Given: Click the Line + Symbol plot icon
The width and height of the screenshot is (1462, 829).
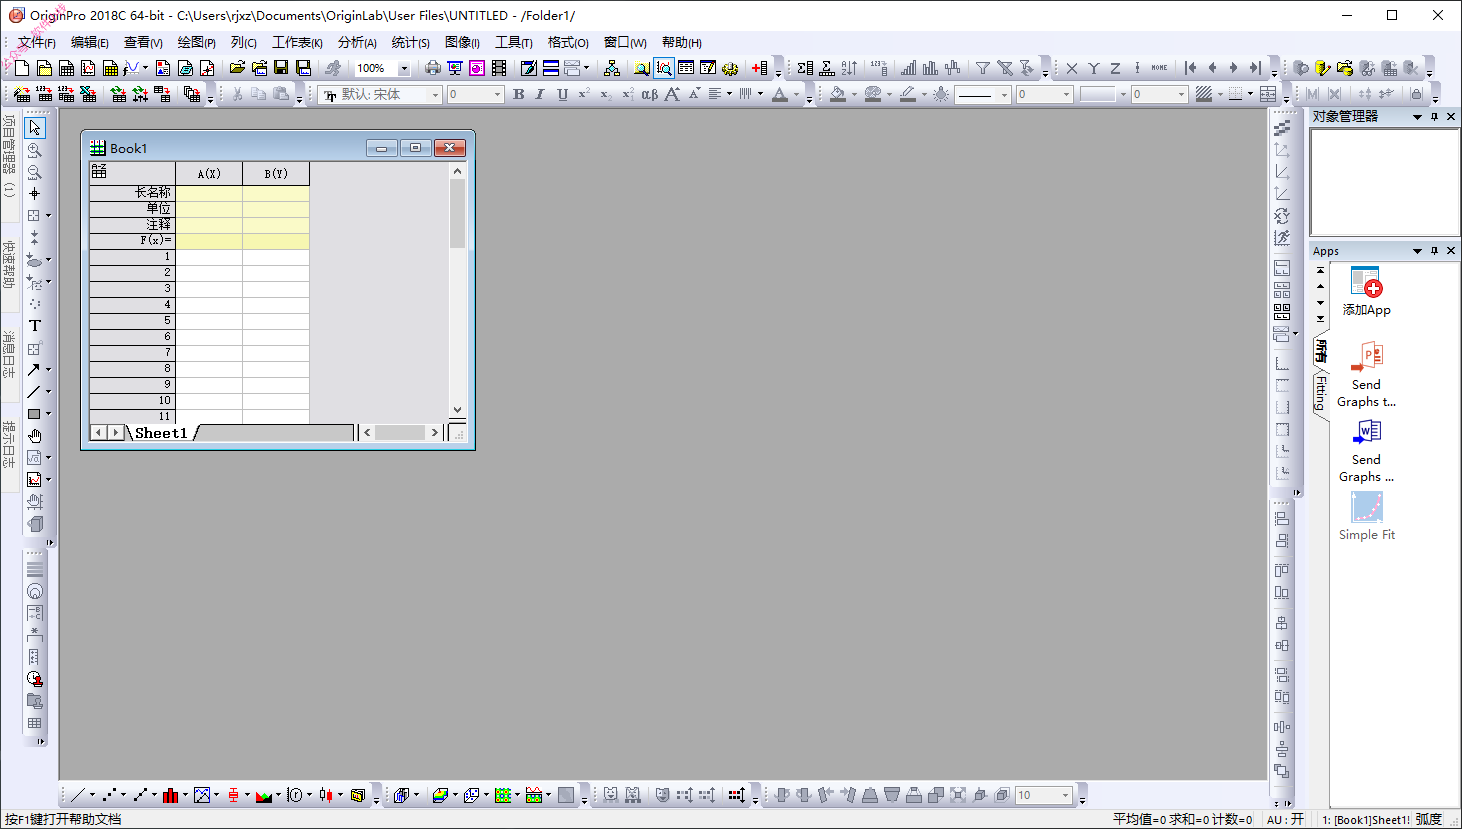Looking at the screenshot, I should [x=141, y=795].
